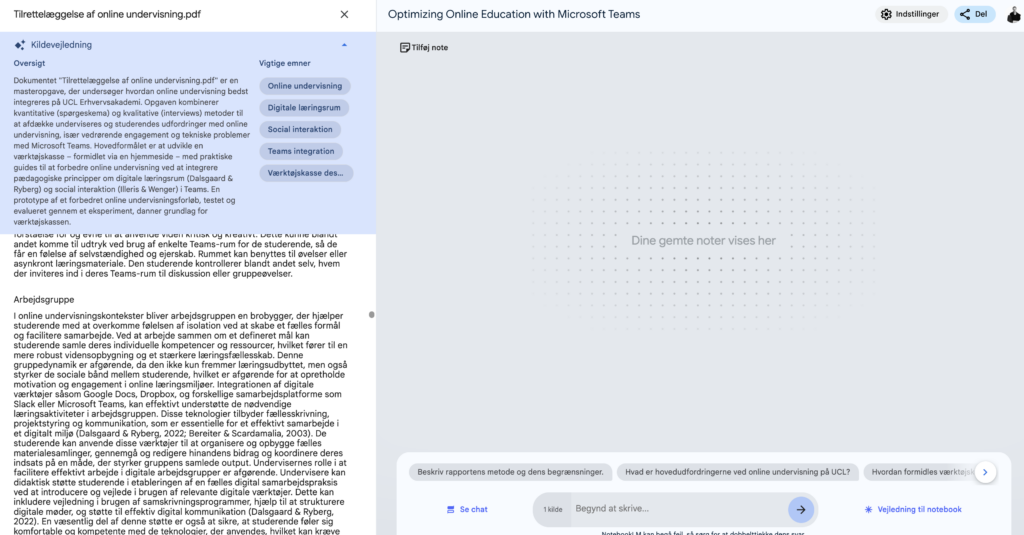Click the 'Arbejdsgruppe' heading in document
The height and width of the screenshot is (535, 1024).
coord(44,300)
